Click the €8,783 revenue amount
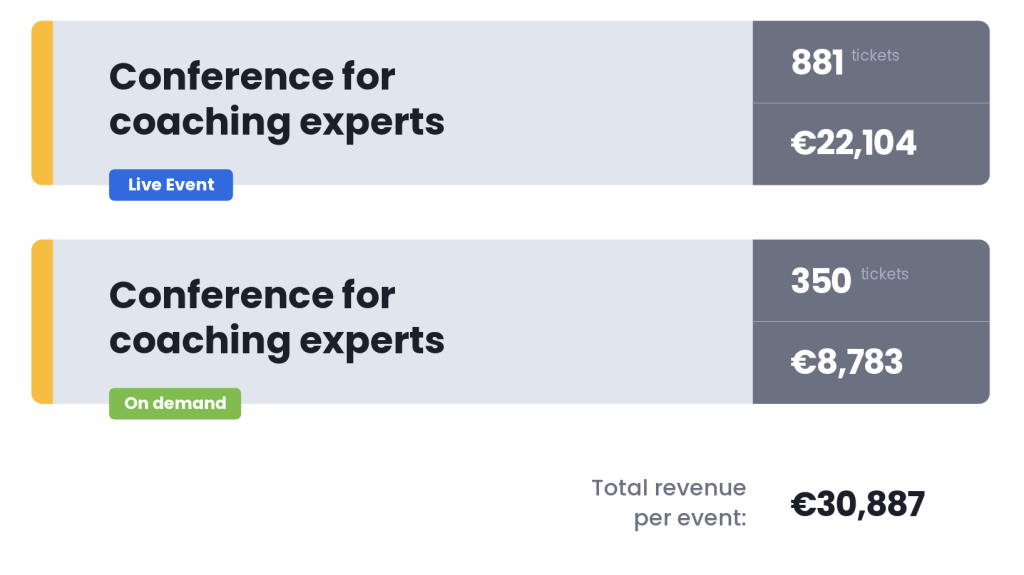The height and width of the screenshot is (575, 1024). [x=847, y=362]
